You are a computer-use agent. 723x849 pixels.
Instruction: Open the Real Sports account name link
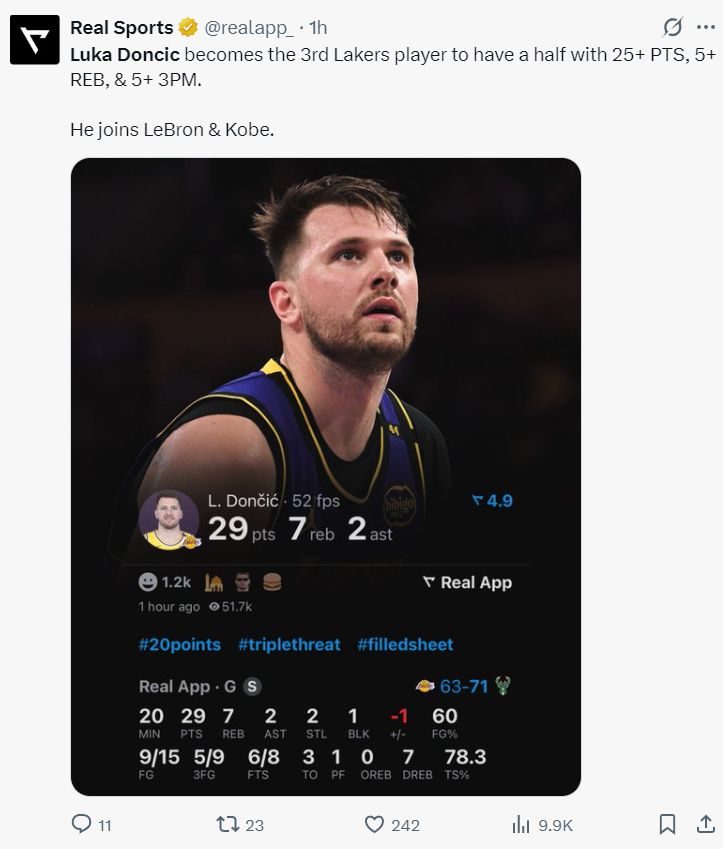tap(121, 28)
